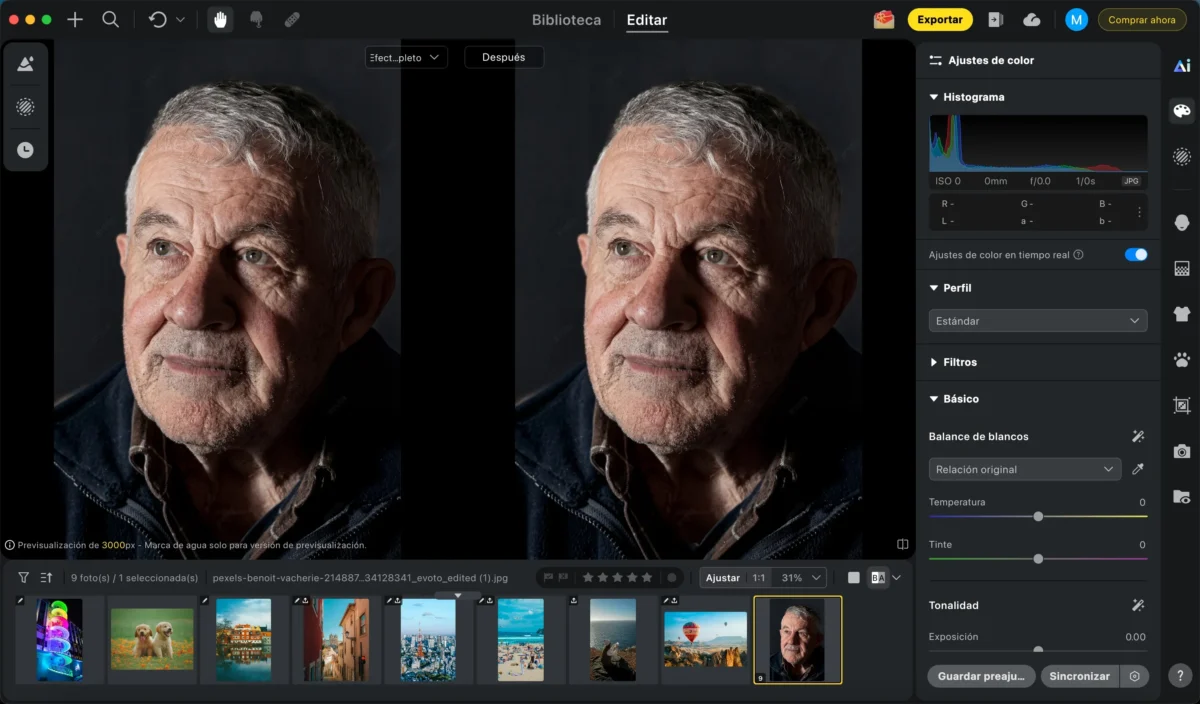The image size is (1200, 704).
Task: Toggle Ajustes de color en tiempo real
Action: [1135, 255]
